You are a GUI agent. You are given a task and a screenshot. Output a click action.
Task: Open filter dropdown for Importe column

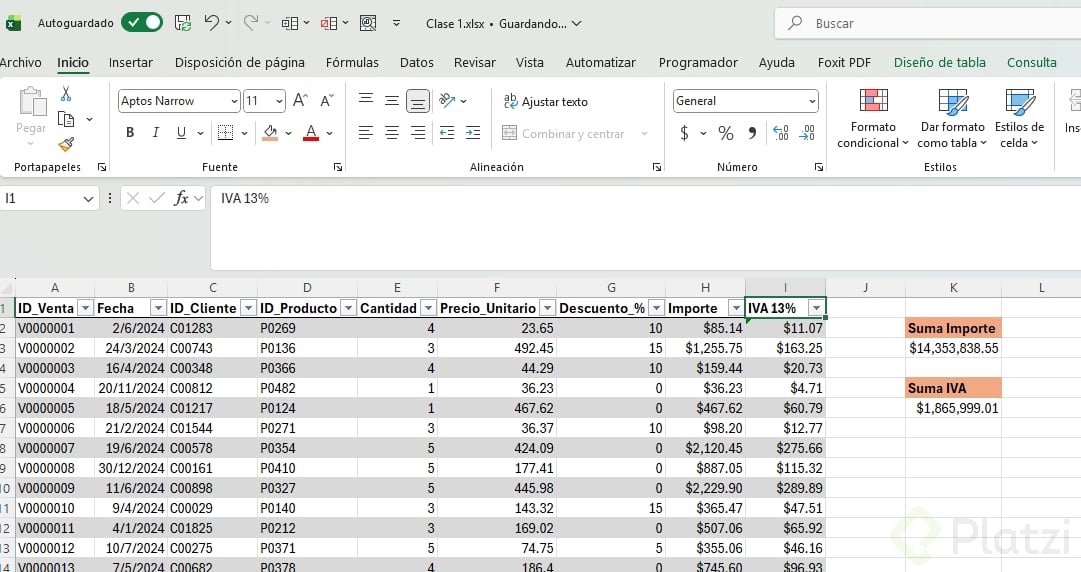(x=735, y=308)
